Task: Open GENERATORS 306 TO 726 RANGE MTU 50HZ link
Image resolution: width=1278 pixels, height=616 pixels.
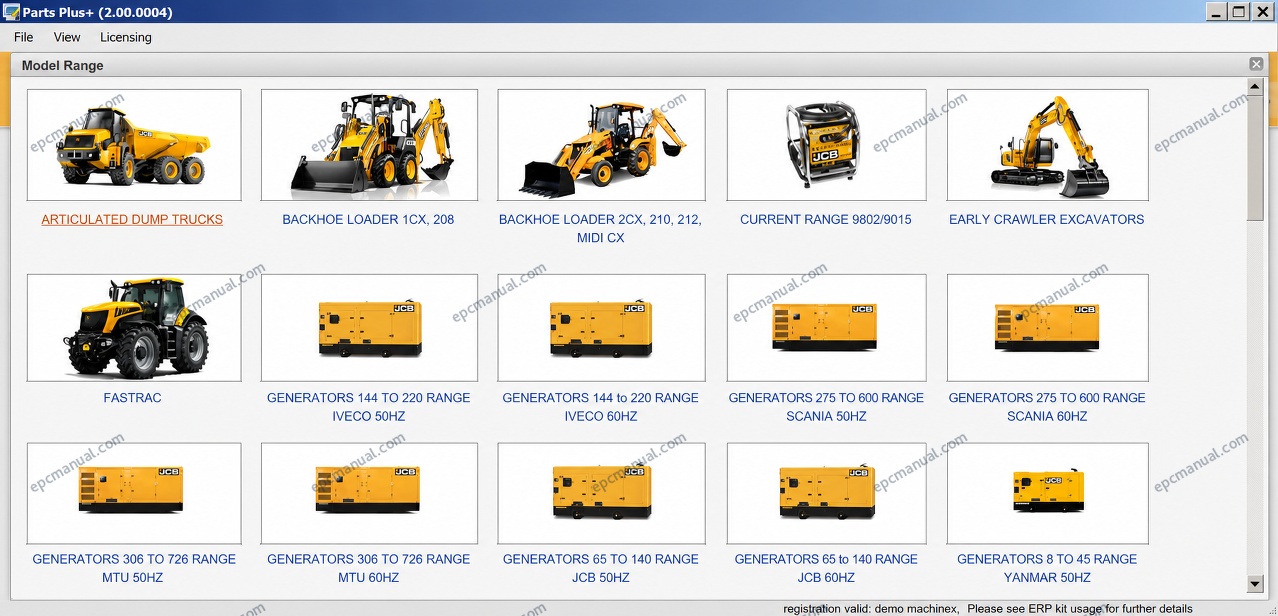Action: tap(134, 568)
